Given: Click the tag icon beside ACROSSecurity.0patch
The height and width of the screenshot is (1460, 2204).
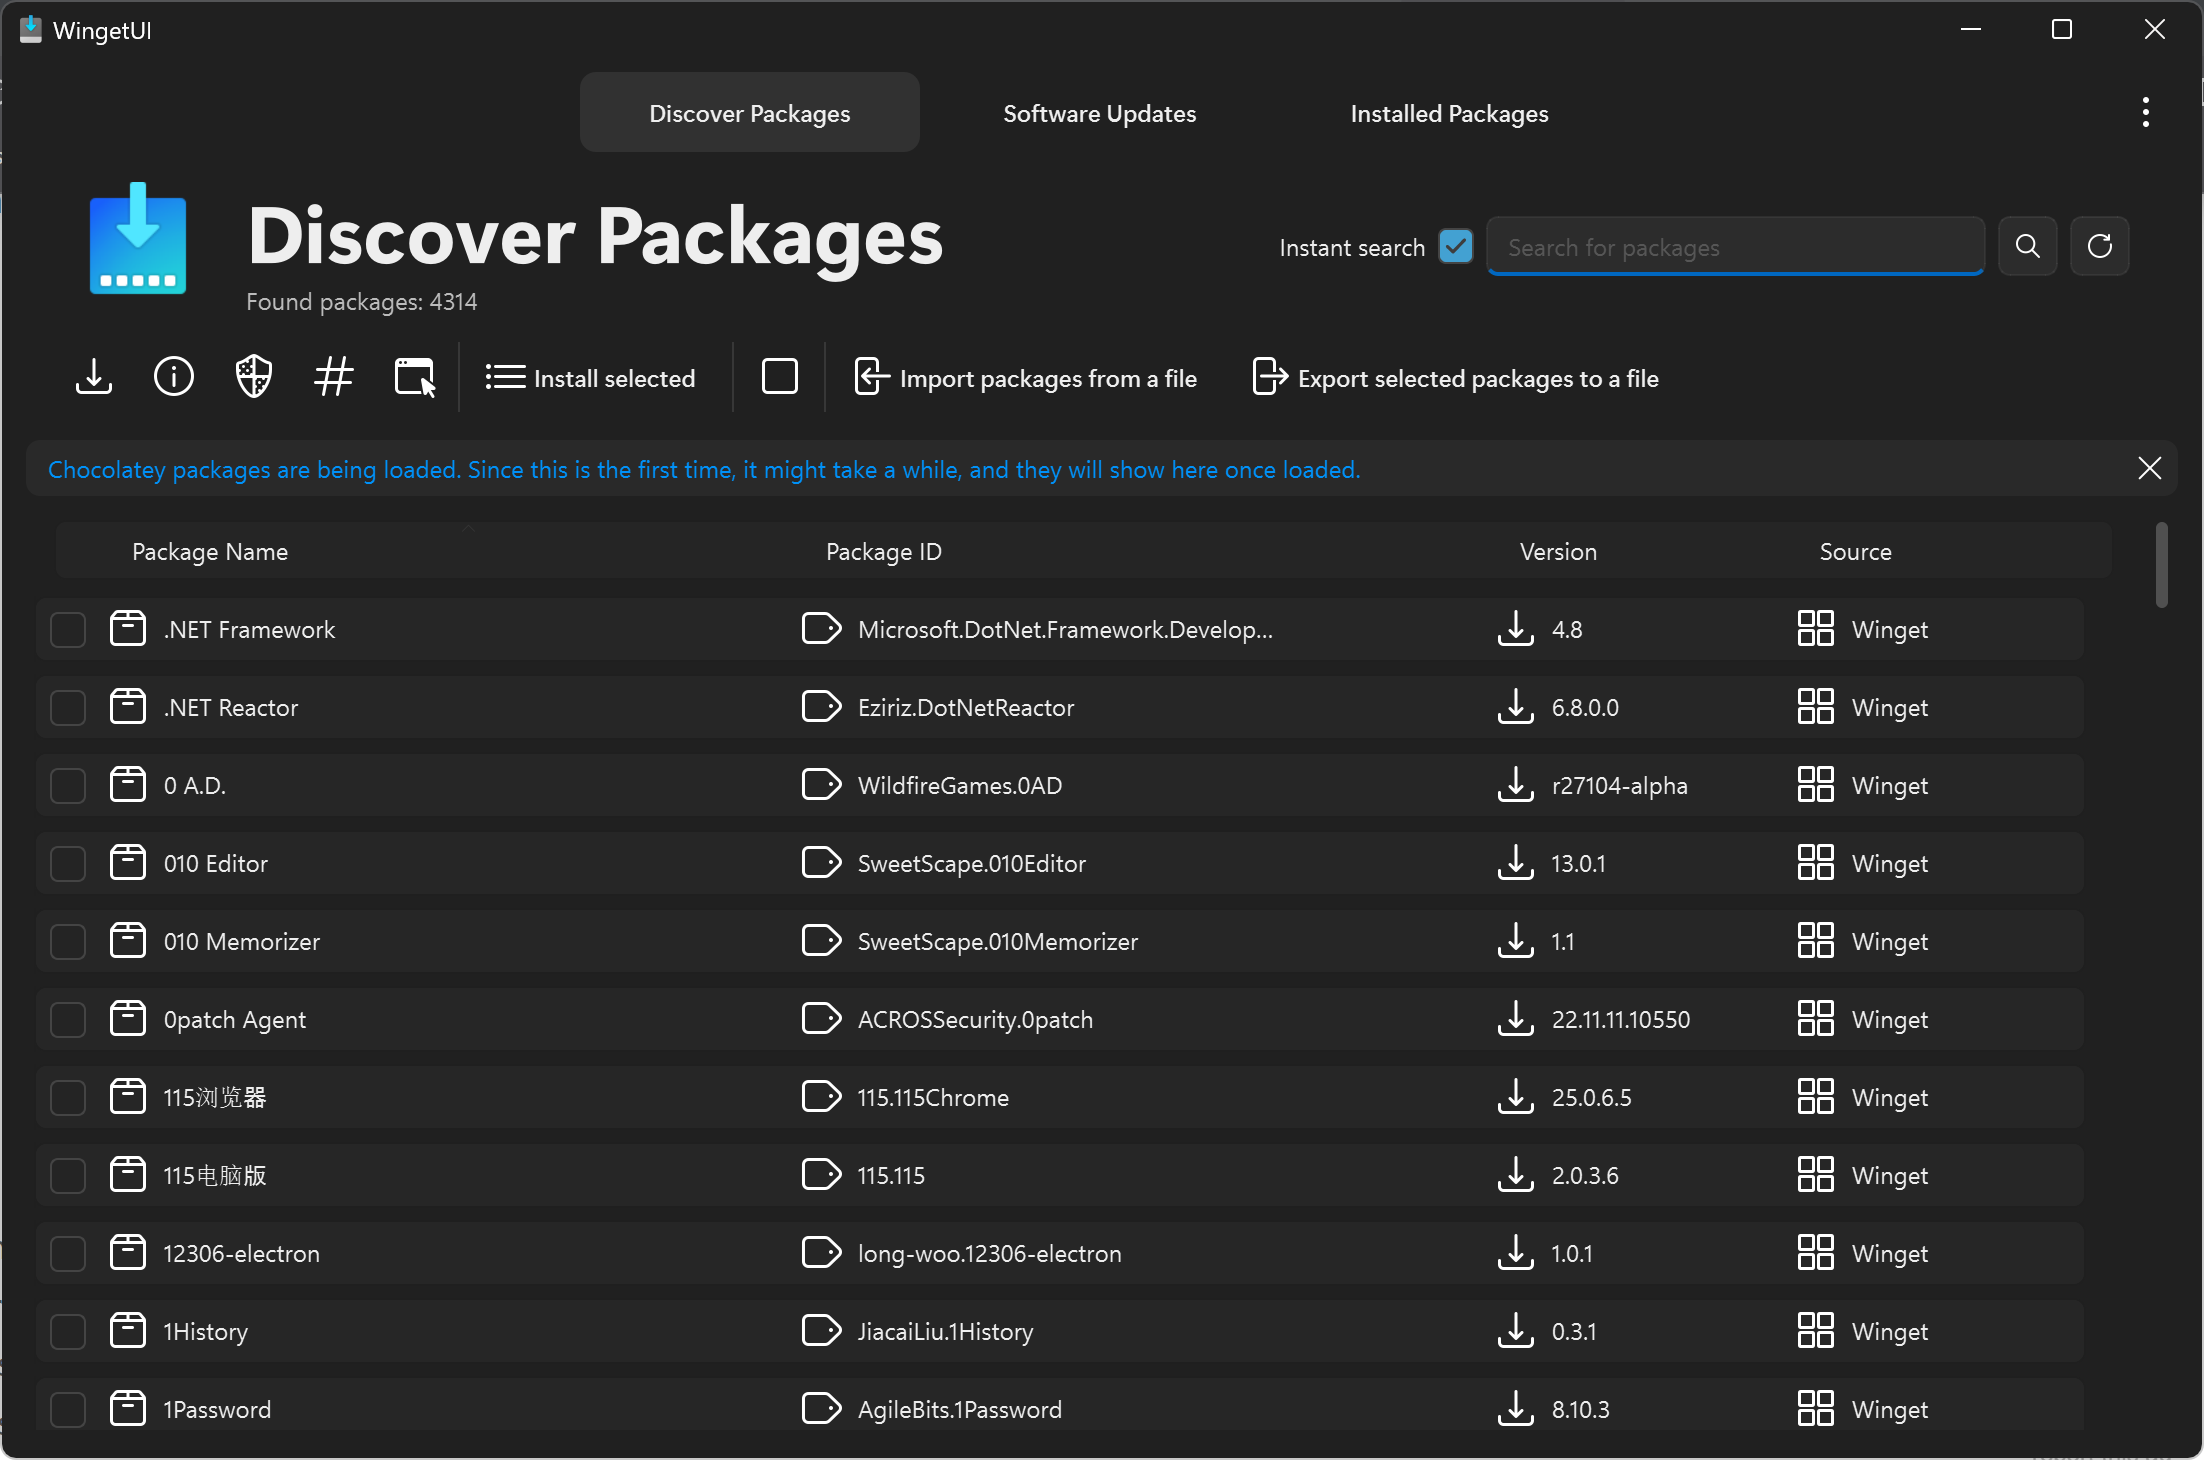Looking at the screenshot, I should click(x=822, y=1018).
